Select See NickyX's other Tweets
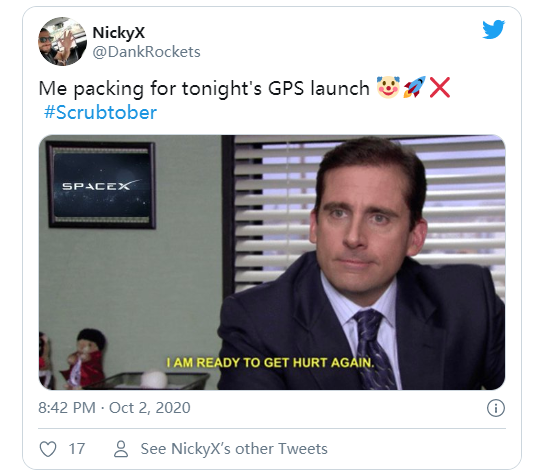Image resolution: width=544 pixels, height=476 pixels. pos(234,449)
